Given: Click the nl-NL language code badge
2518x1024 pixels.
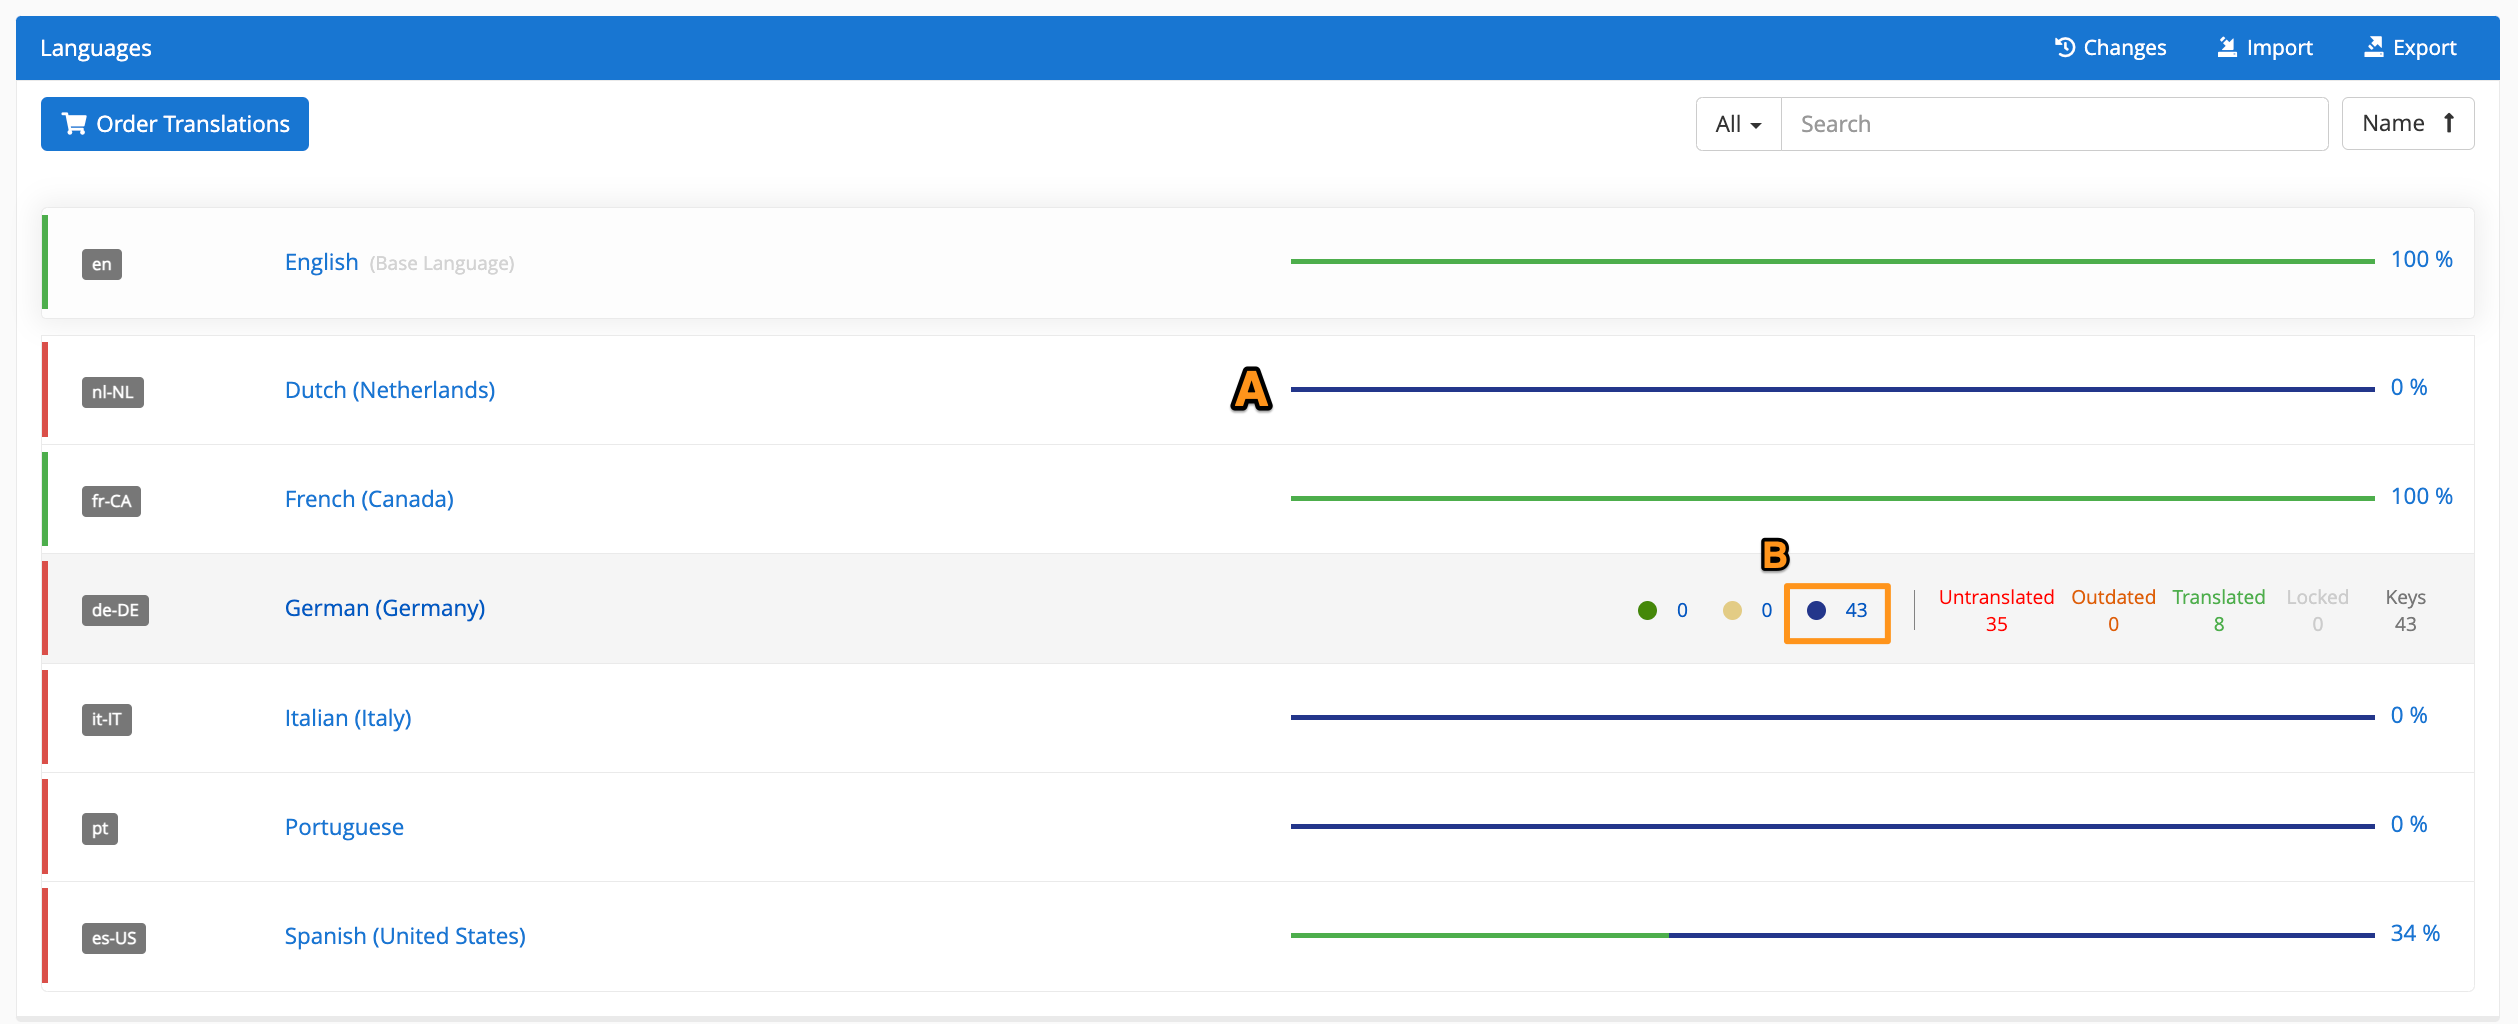Looking at the screenshot, I should 113,392.
